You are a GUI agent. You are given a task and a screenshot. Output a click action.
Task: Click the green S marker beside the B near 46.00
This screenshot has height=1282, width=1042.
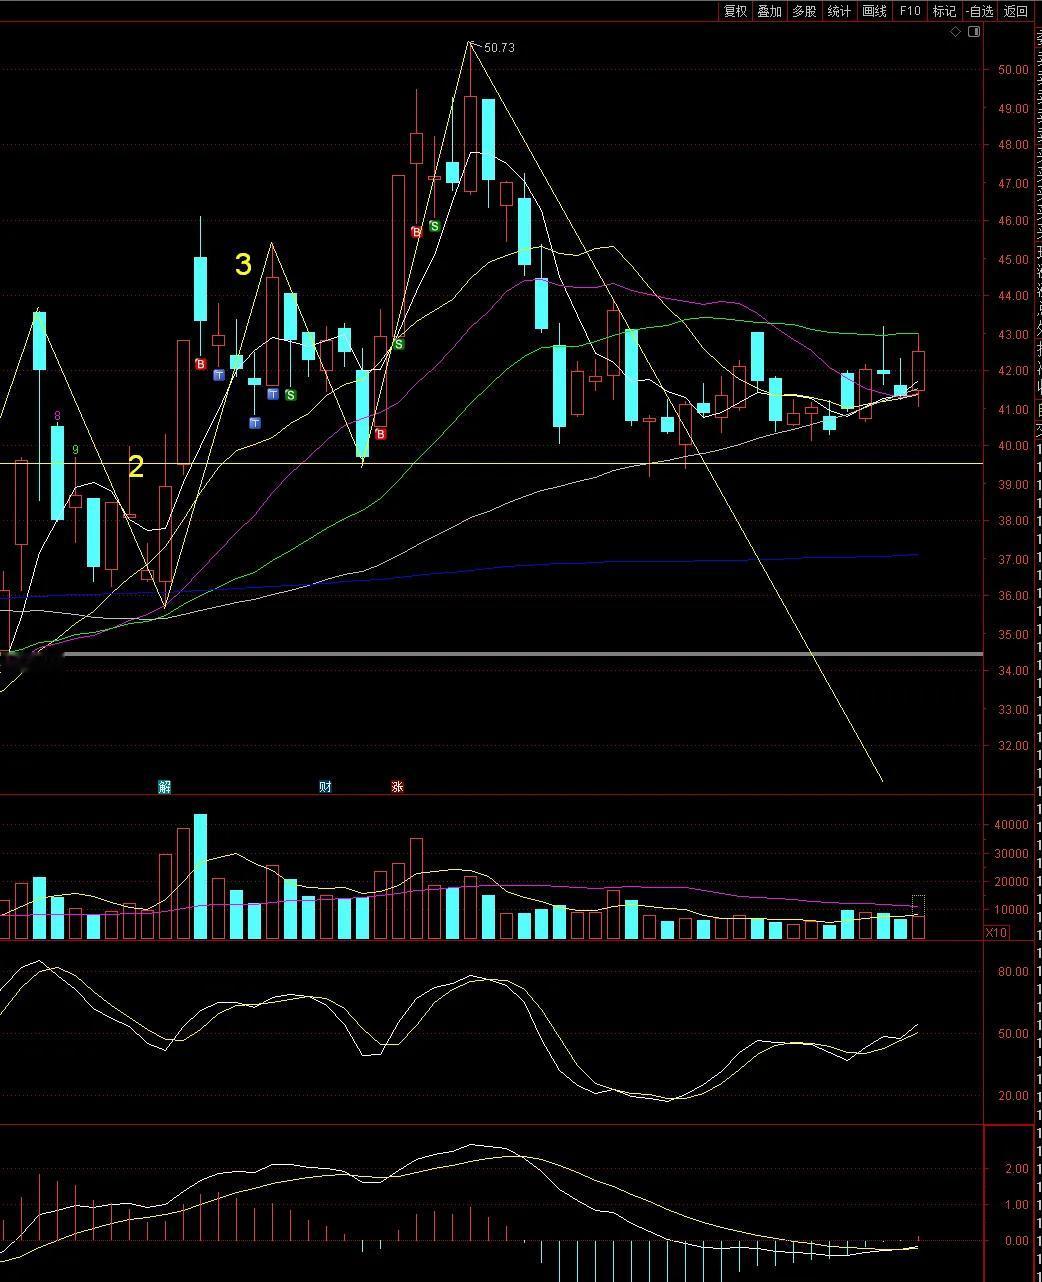coord(435,227)
